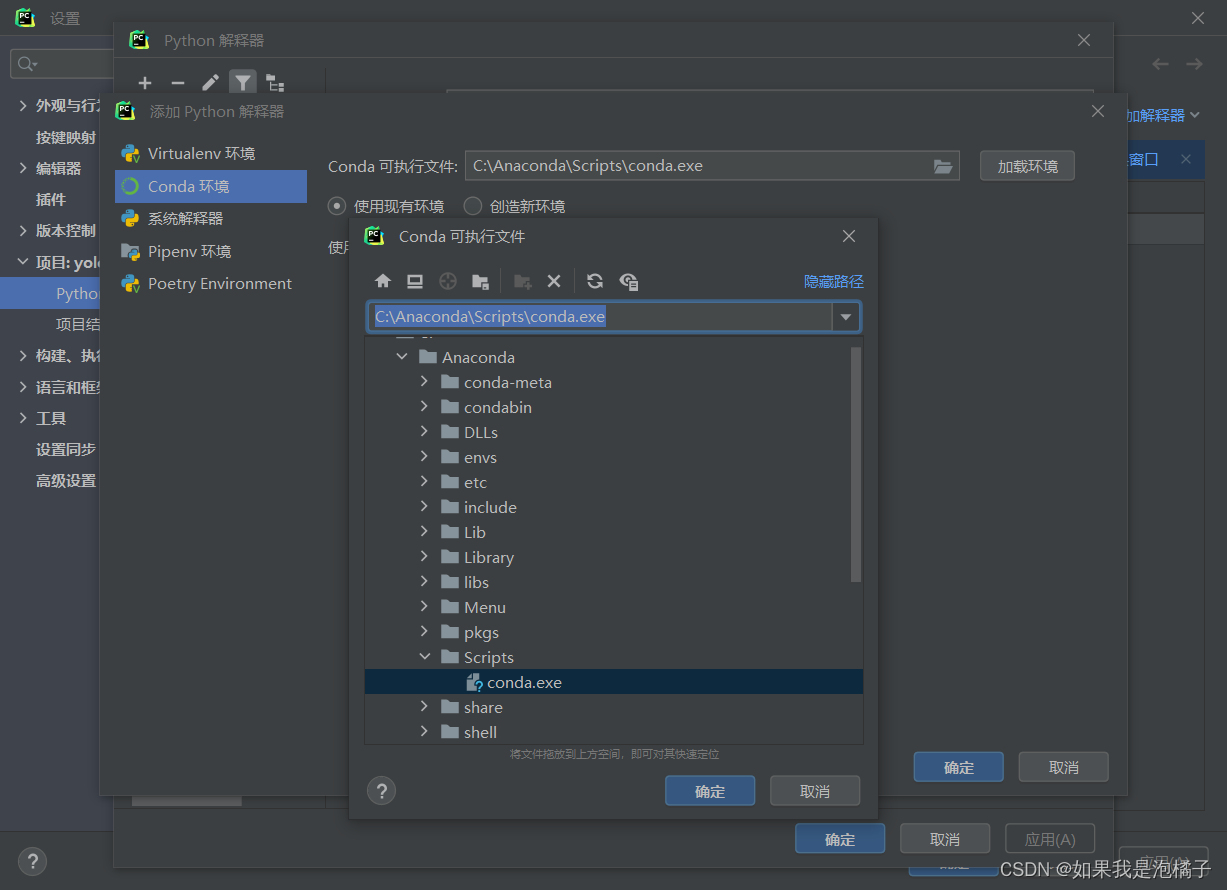Viewport: 1227px width, 890px height.
Task: Confirm in Conda executable file dialog
Action: click(710, 791)
